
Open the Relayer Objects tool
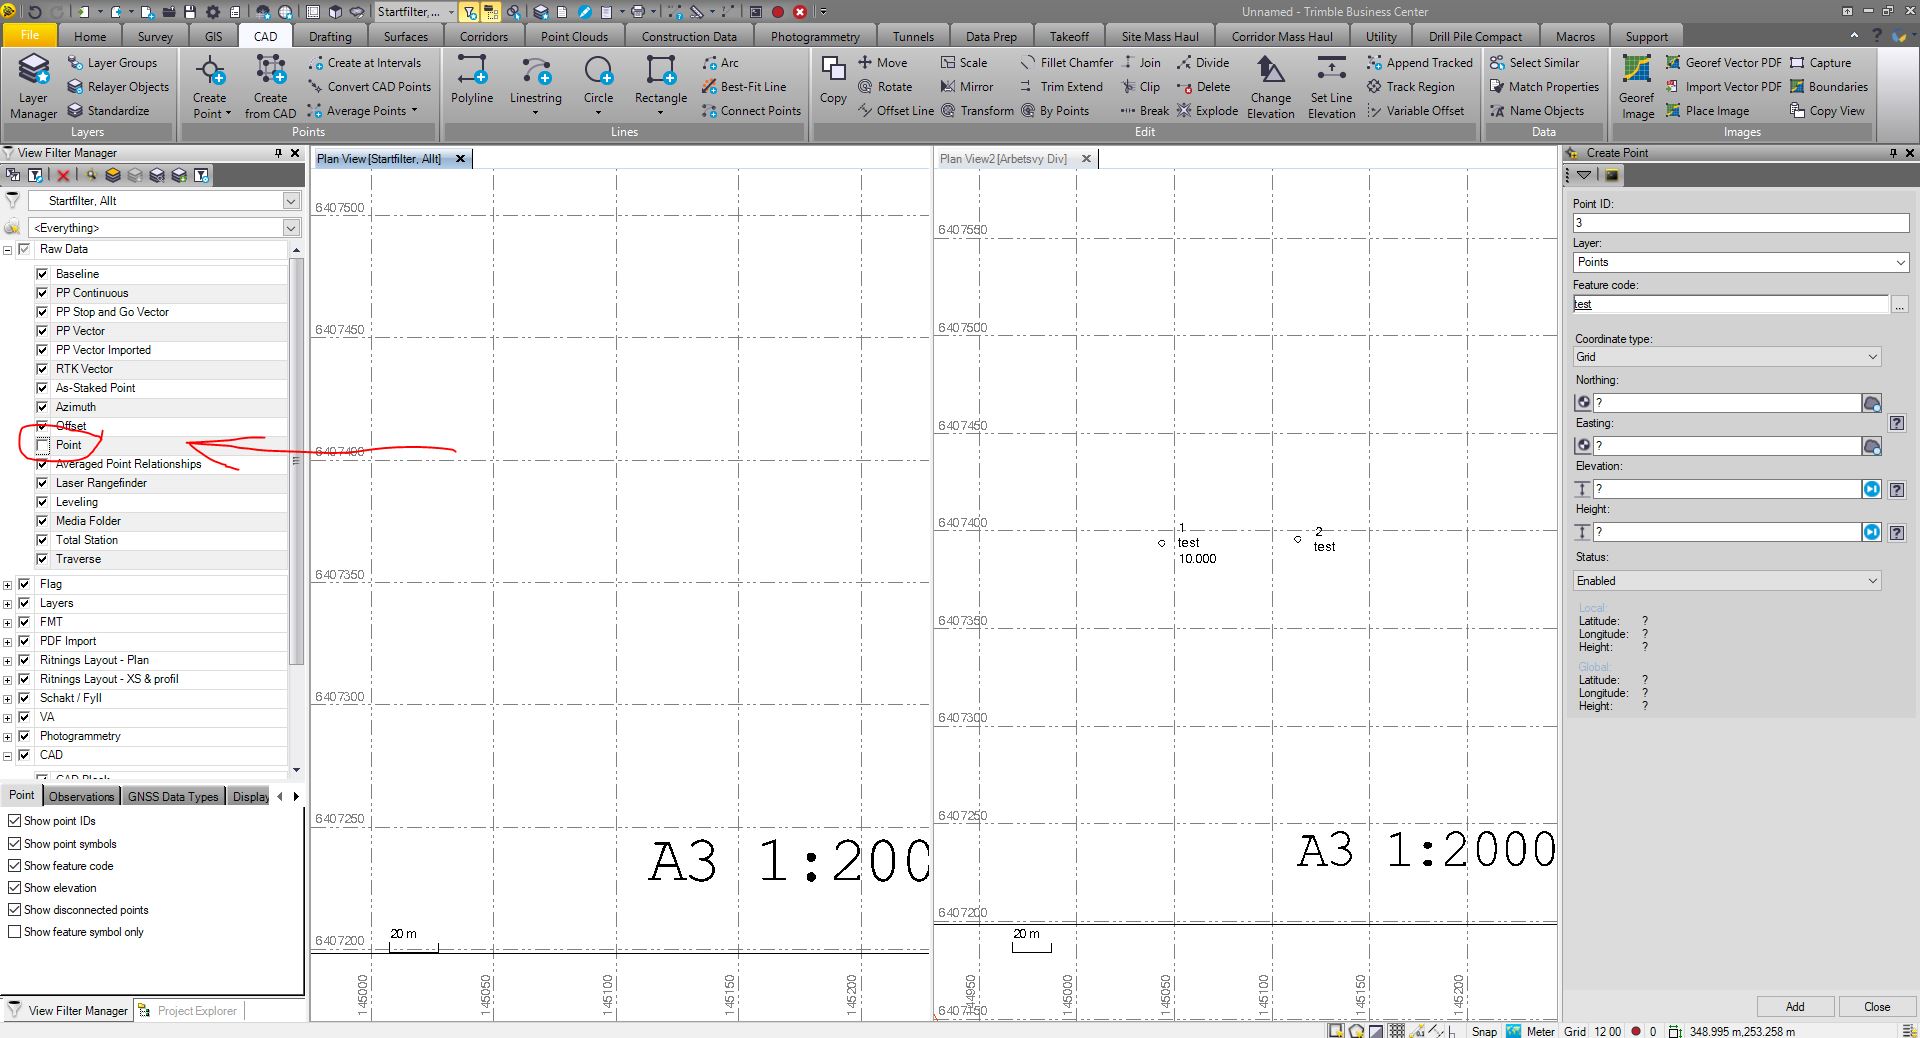coord(118,87)
